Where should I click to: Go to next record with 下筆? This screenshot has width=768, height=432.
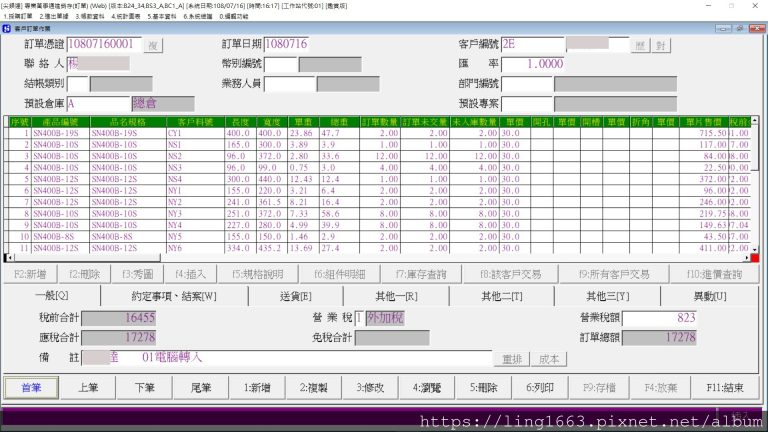(x=144, y=387)
